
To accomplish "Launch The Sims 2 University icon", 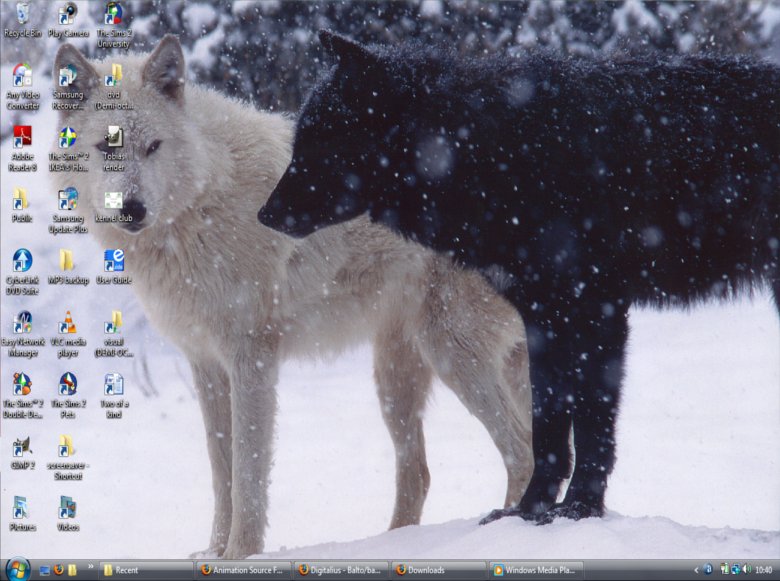I will [113, 25].
